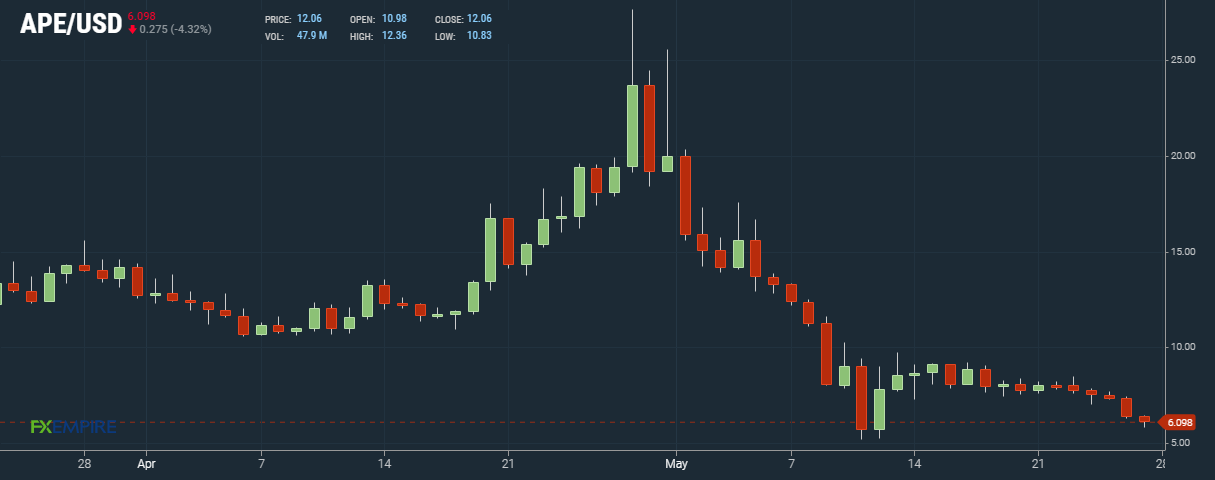Select the Apr label on the time axis

pyautogui.click(x=147, y=464)
